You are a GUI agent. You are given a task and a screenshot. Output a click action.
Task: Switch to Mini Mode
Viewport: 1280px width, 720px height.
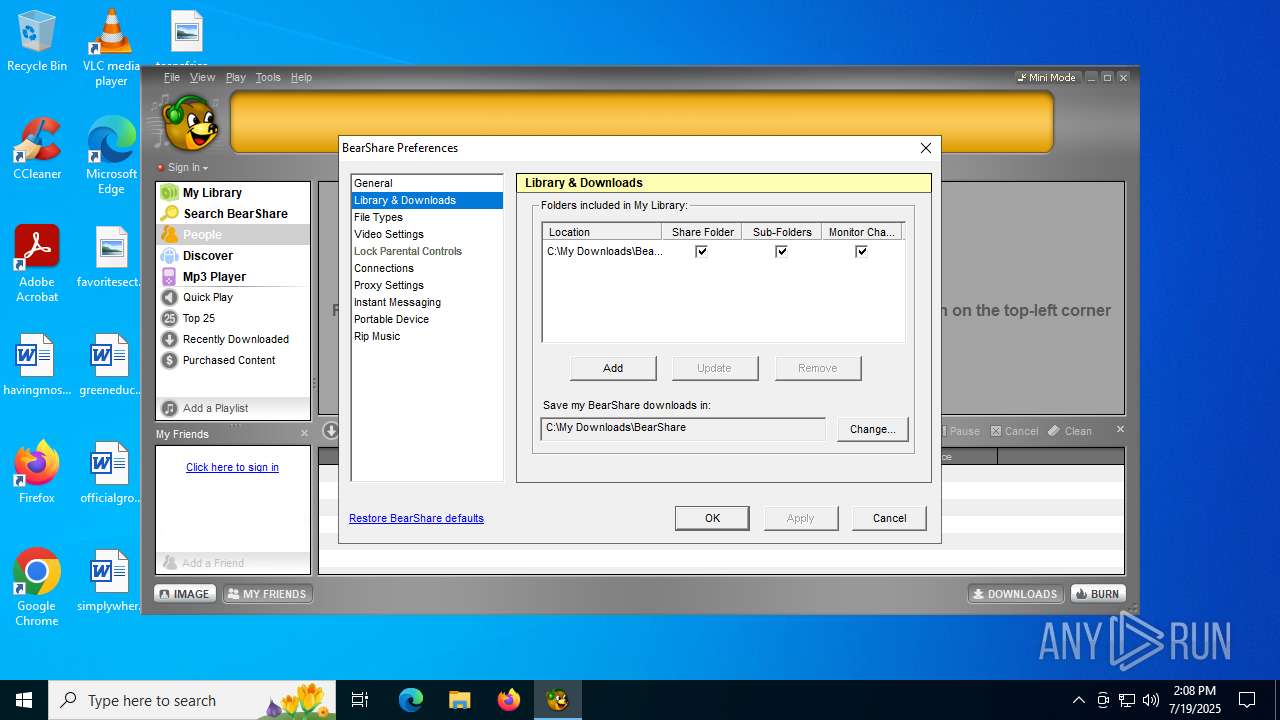coord(1047,77)
